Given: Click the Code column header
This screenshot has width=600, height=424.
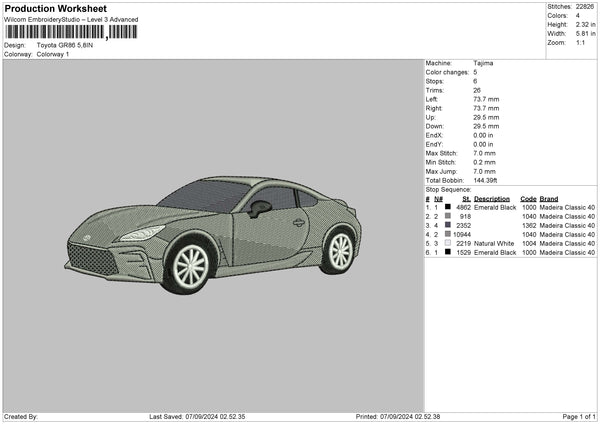Looking at the screenshot, I should (x=528, y=198).
